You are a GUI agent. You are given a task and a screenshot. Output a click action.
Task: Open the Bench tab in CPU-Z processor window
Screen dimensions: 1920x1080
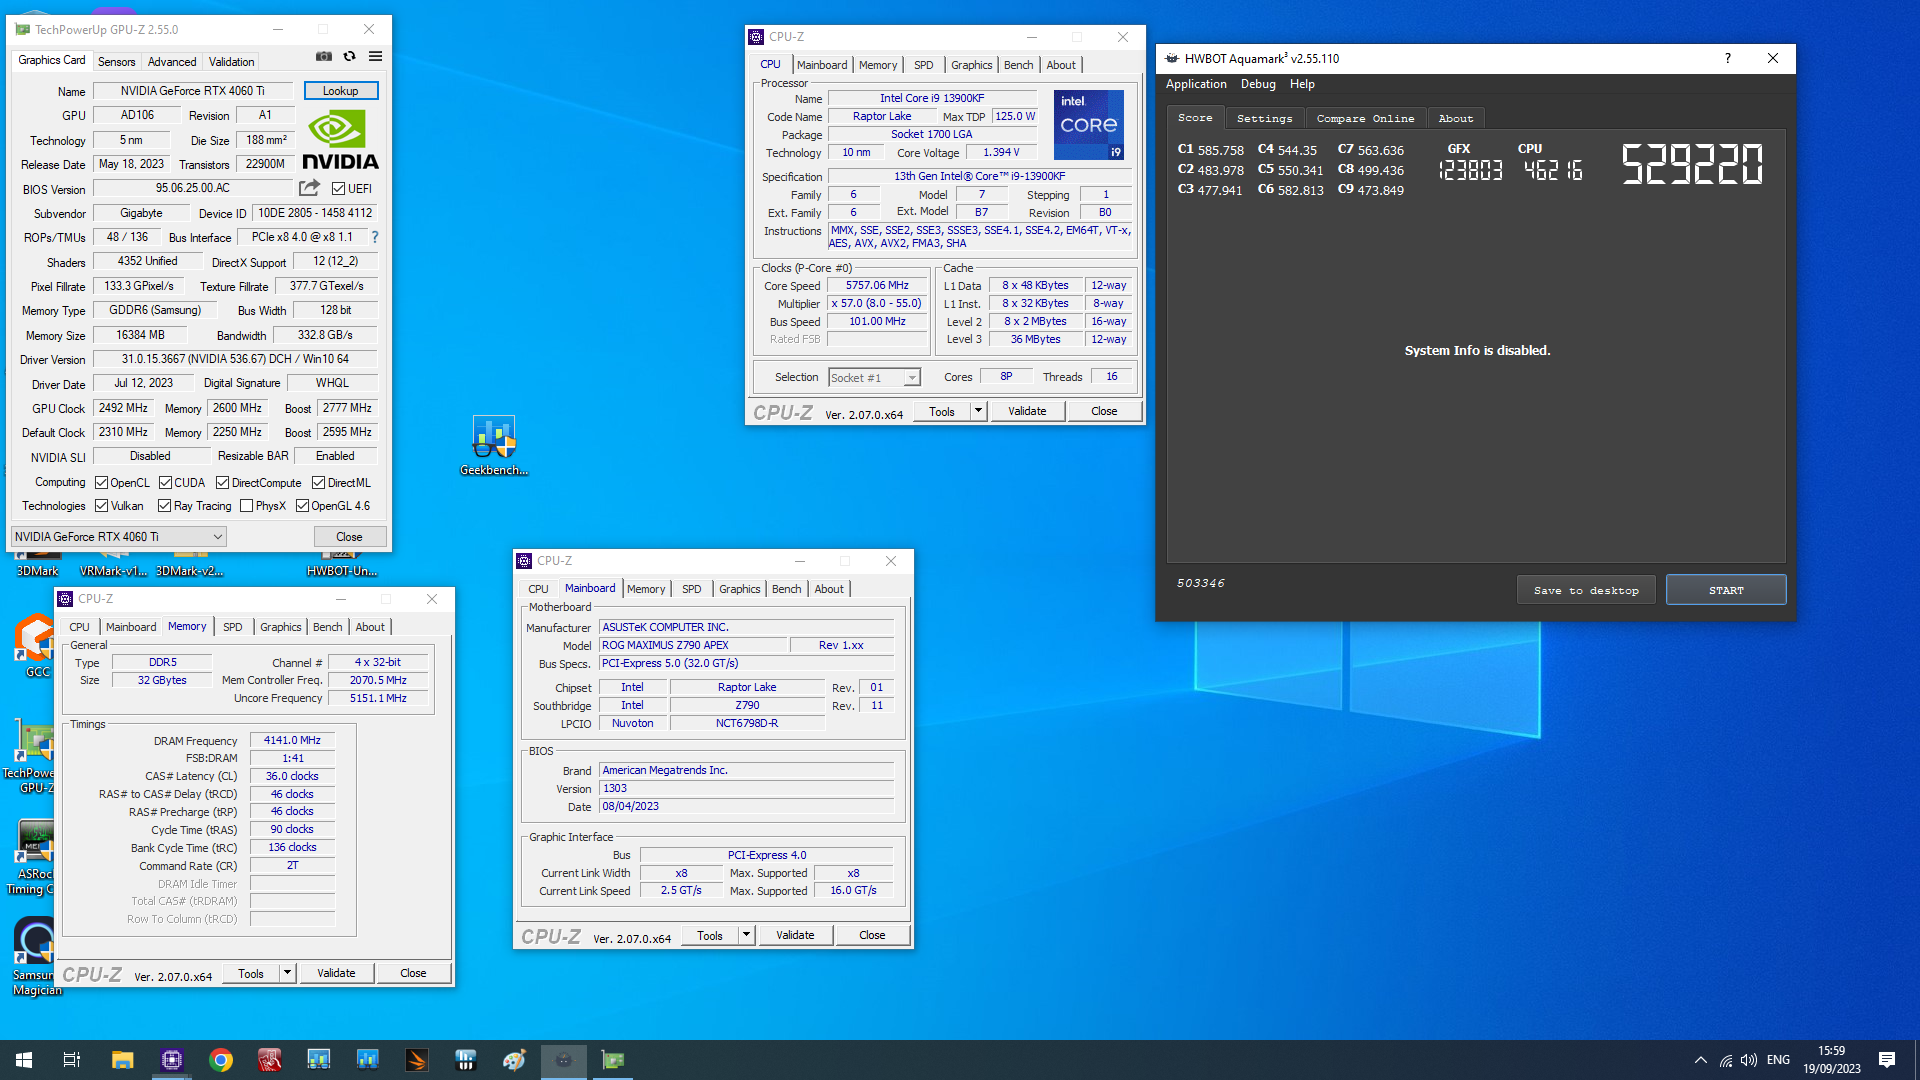pyautogui.click(x=1018, y=65)
